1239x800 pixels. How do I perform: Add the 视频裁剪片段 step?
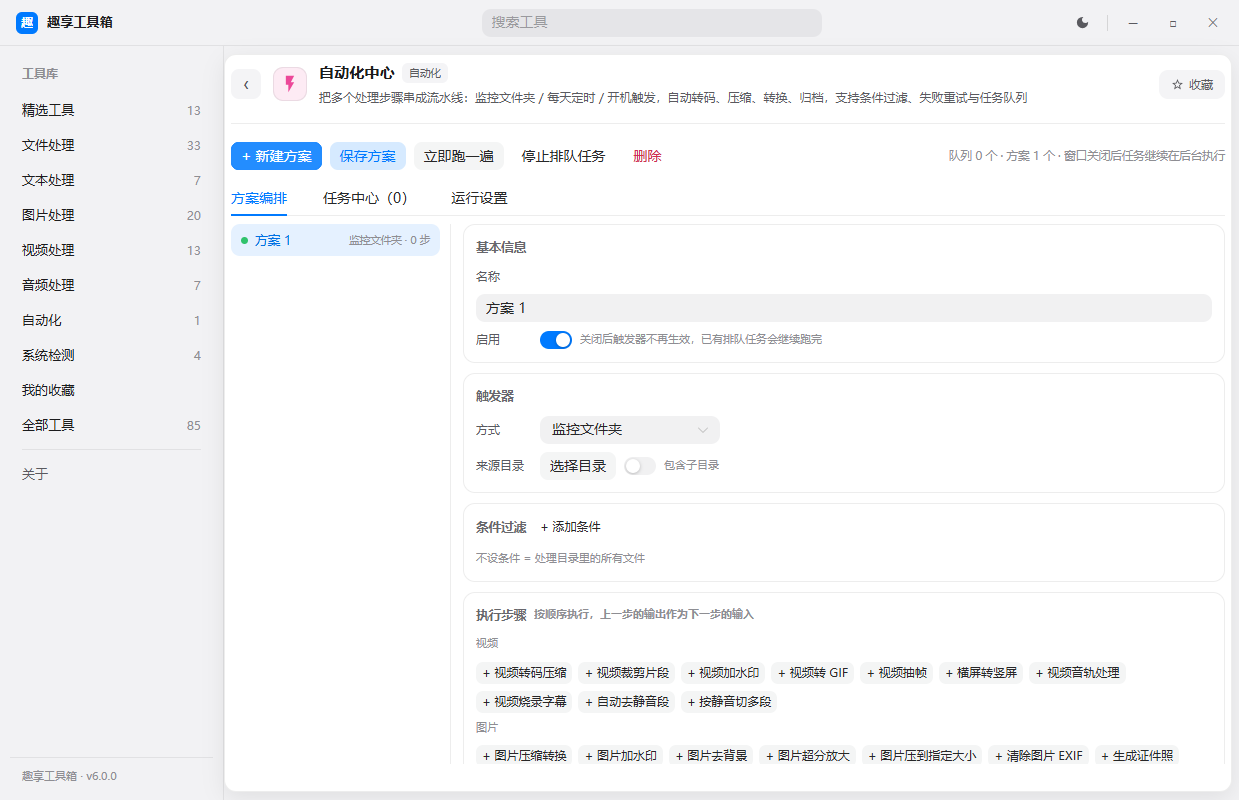coord(627,673)
